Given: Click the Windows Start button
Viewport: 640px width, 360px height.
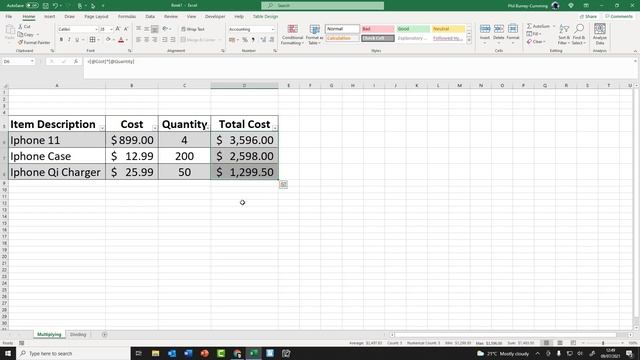Looking at the screenshot, I should [x=8, y=353].
